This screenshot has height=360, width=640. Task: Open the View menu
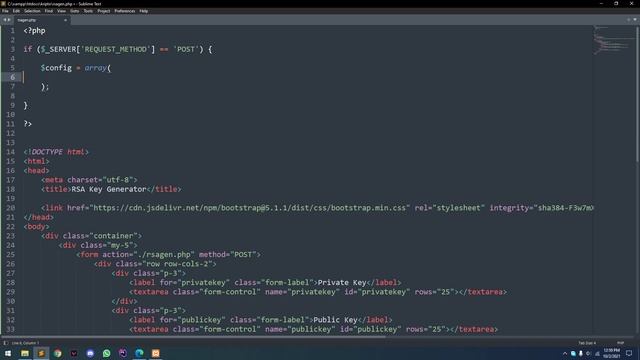pos(61,11)
